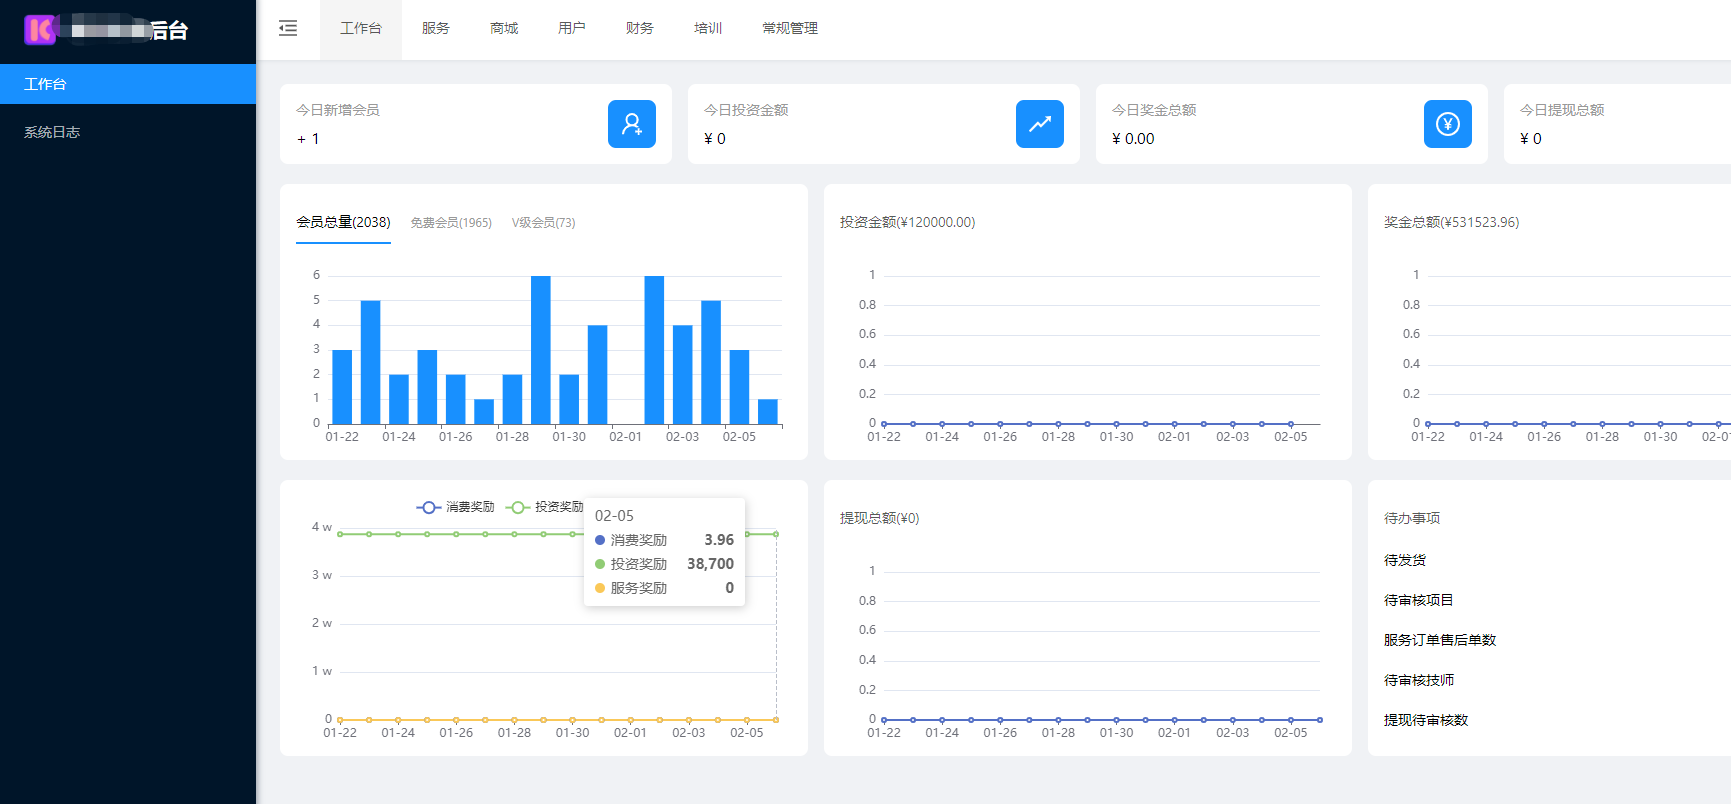Click the investment trend chart icon

1040,124
